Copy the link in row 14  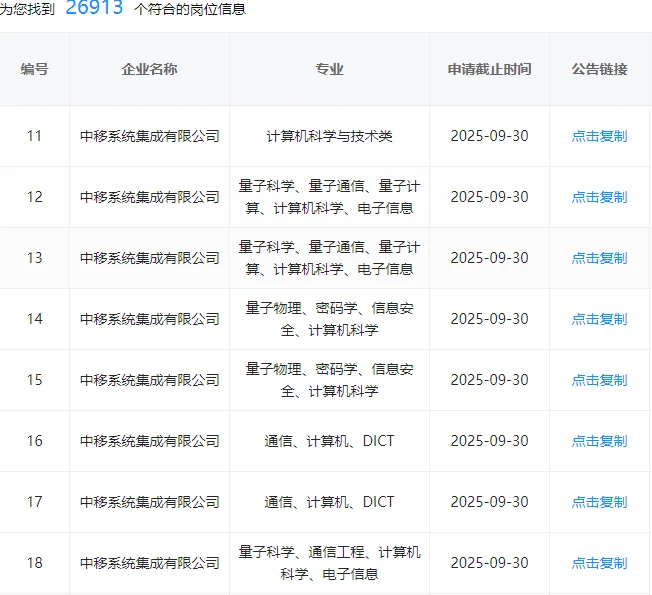[599, 319]
